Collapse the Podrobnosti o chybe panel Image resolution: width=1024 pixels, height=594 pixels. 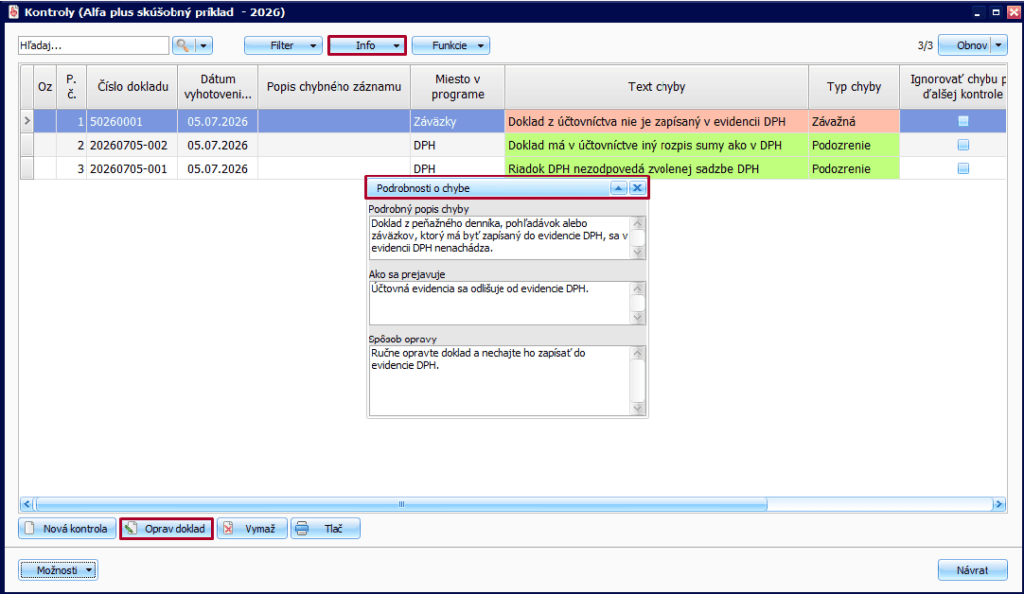click(618, 188)
